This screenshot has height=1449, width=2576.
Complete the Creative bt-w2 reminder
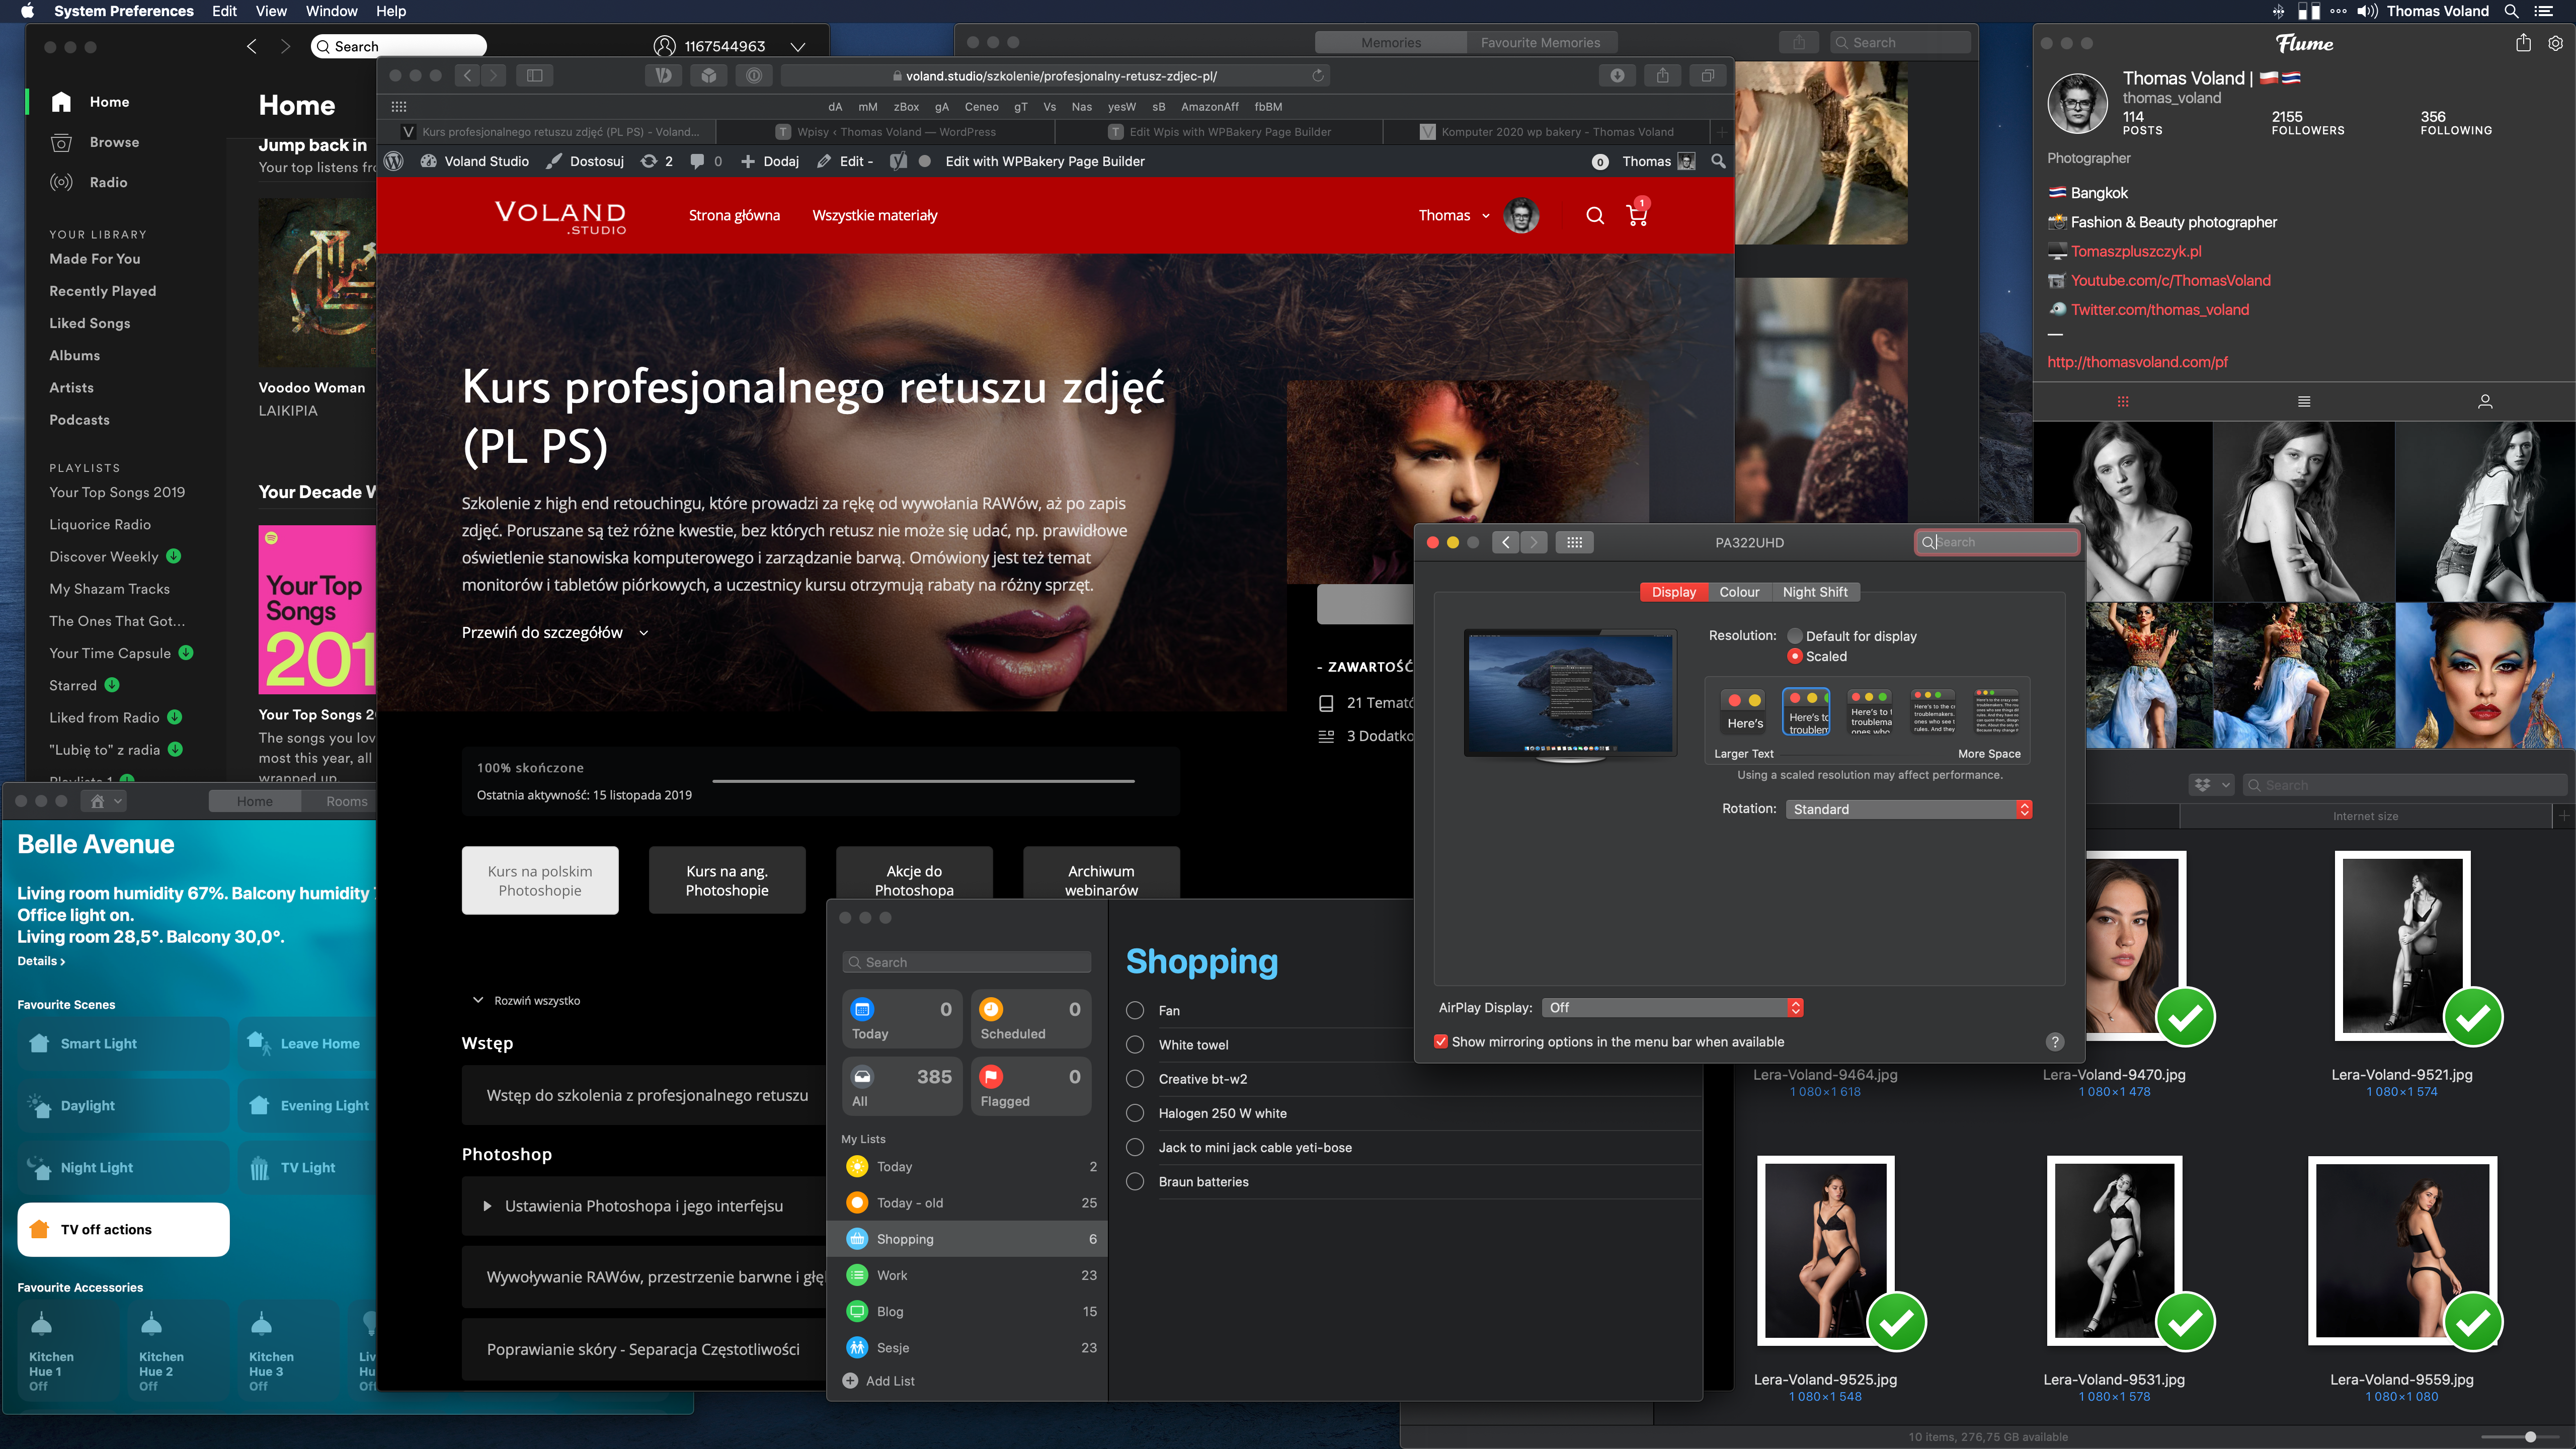(x=1135, y=1079)
